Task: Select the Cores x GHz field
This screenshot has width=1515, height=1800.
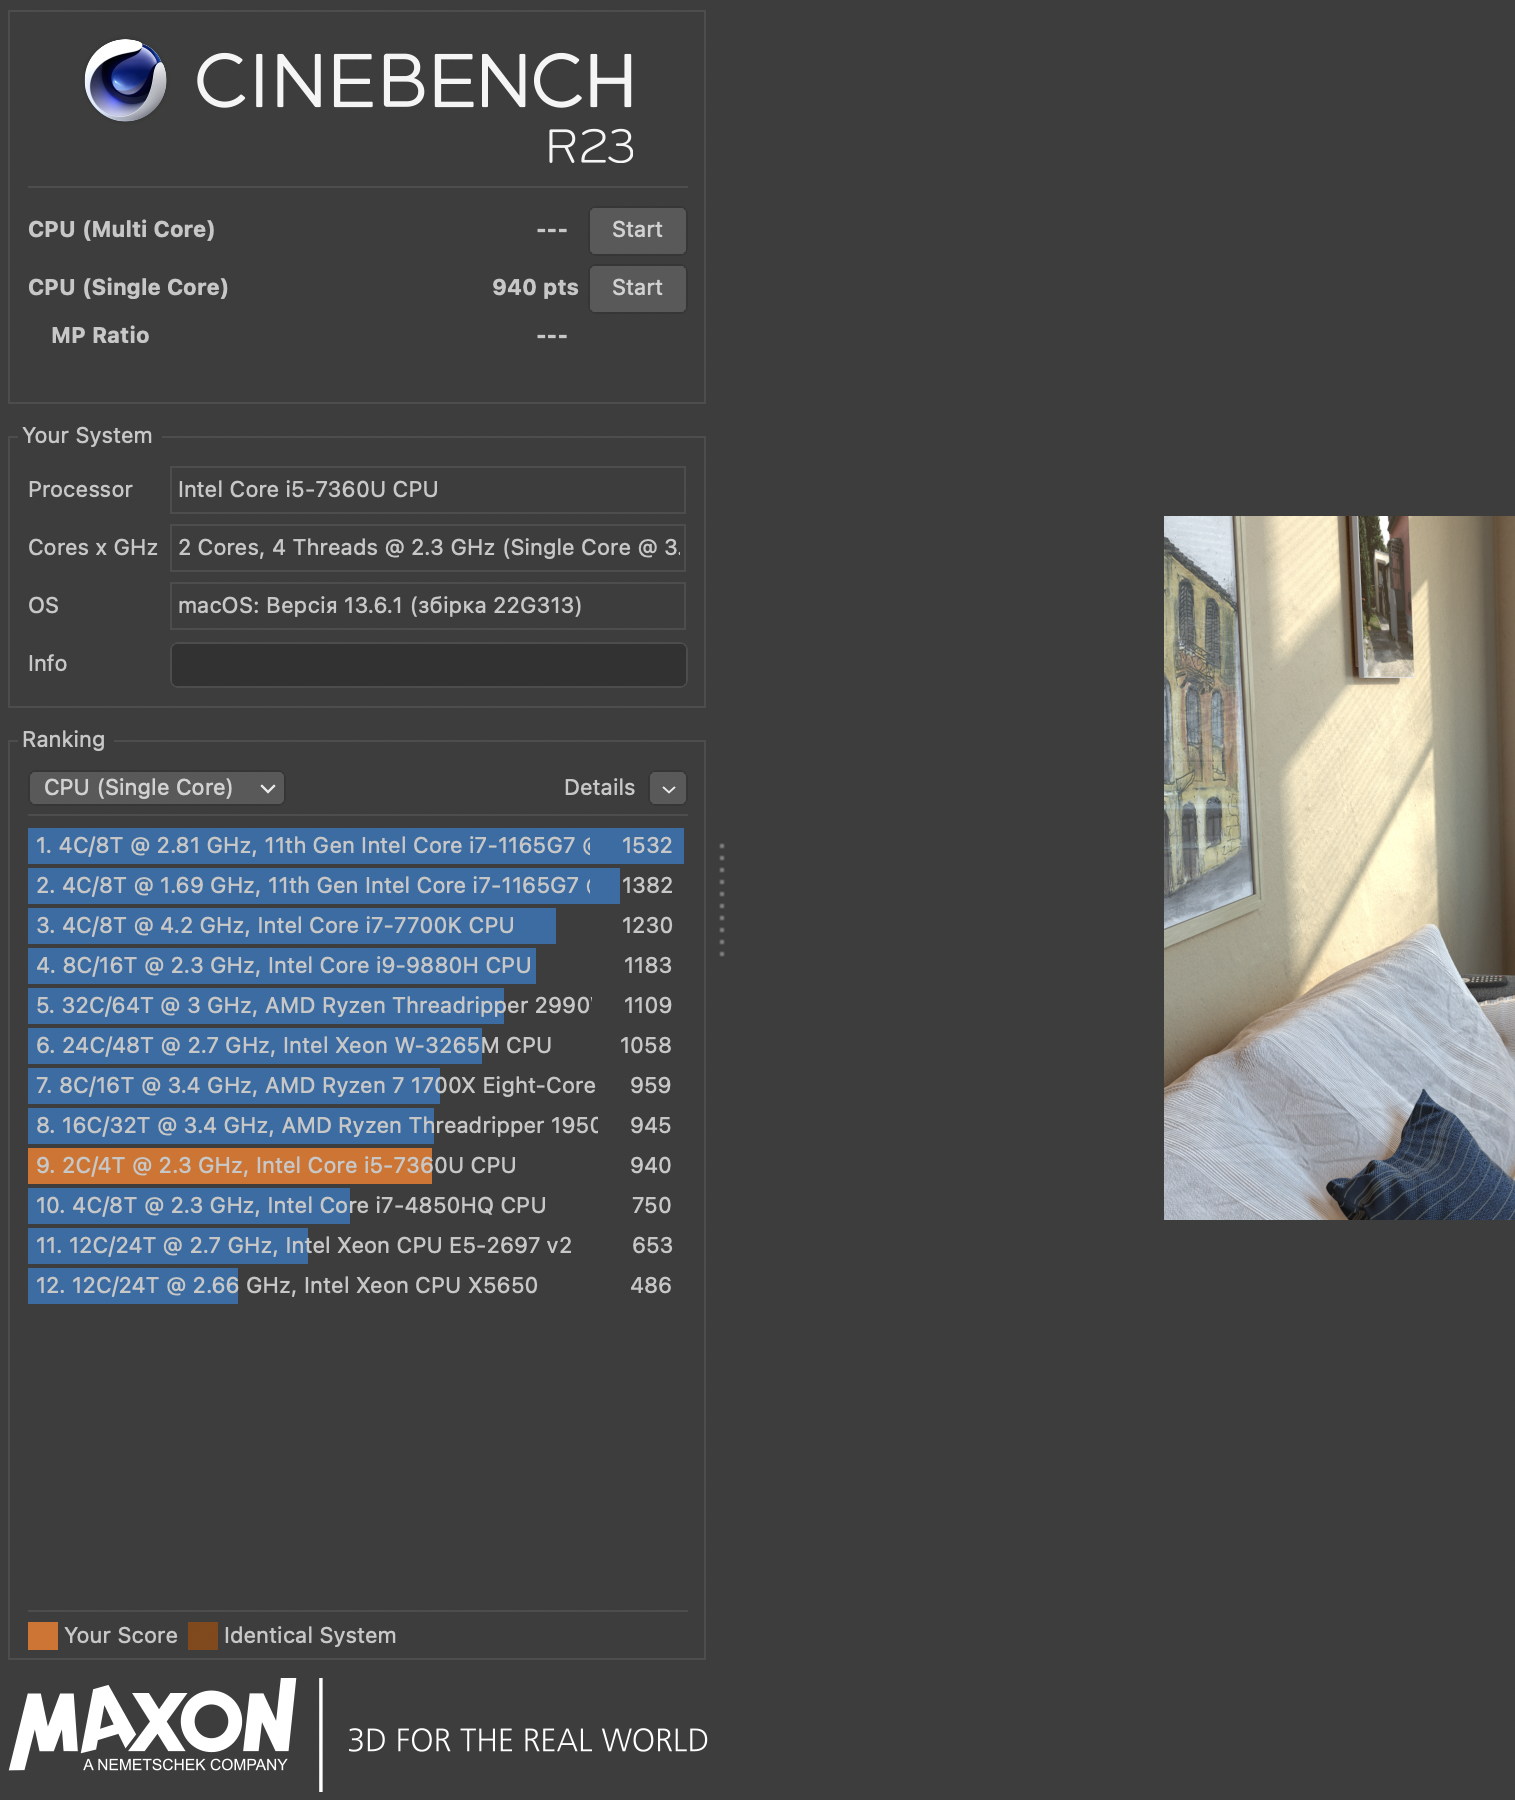Action: (428, 548)
